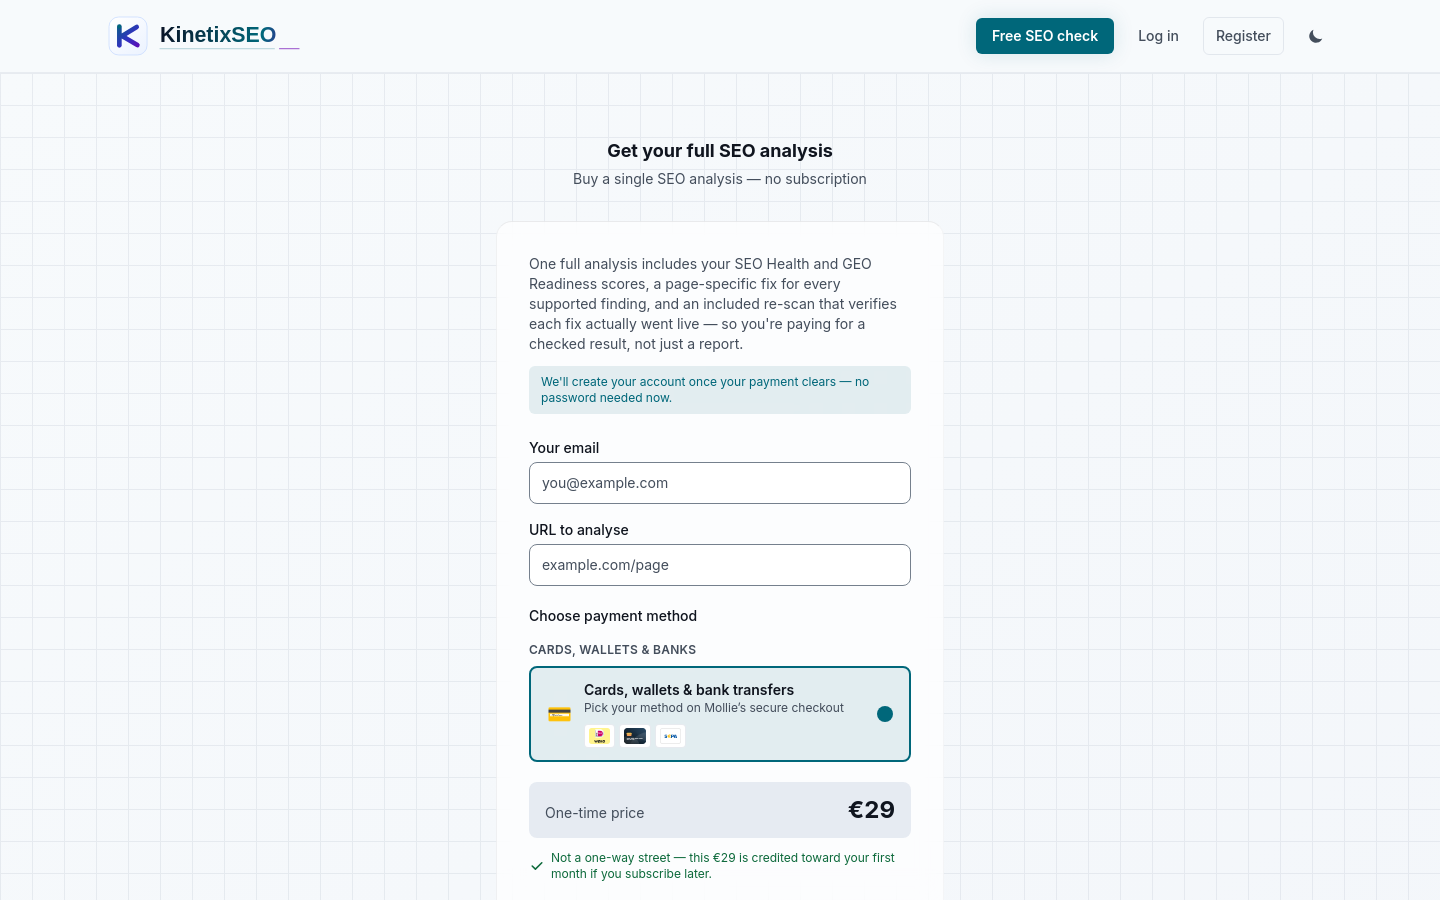Click the Choose payment method label

pos(613,616)
